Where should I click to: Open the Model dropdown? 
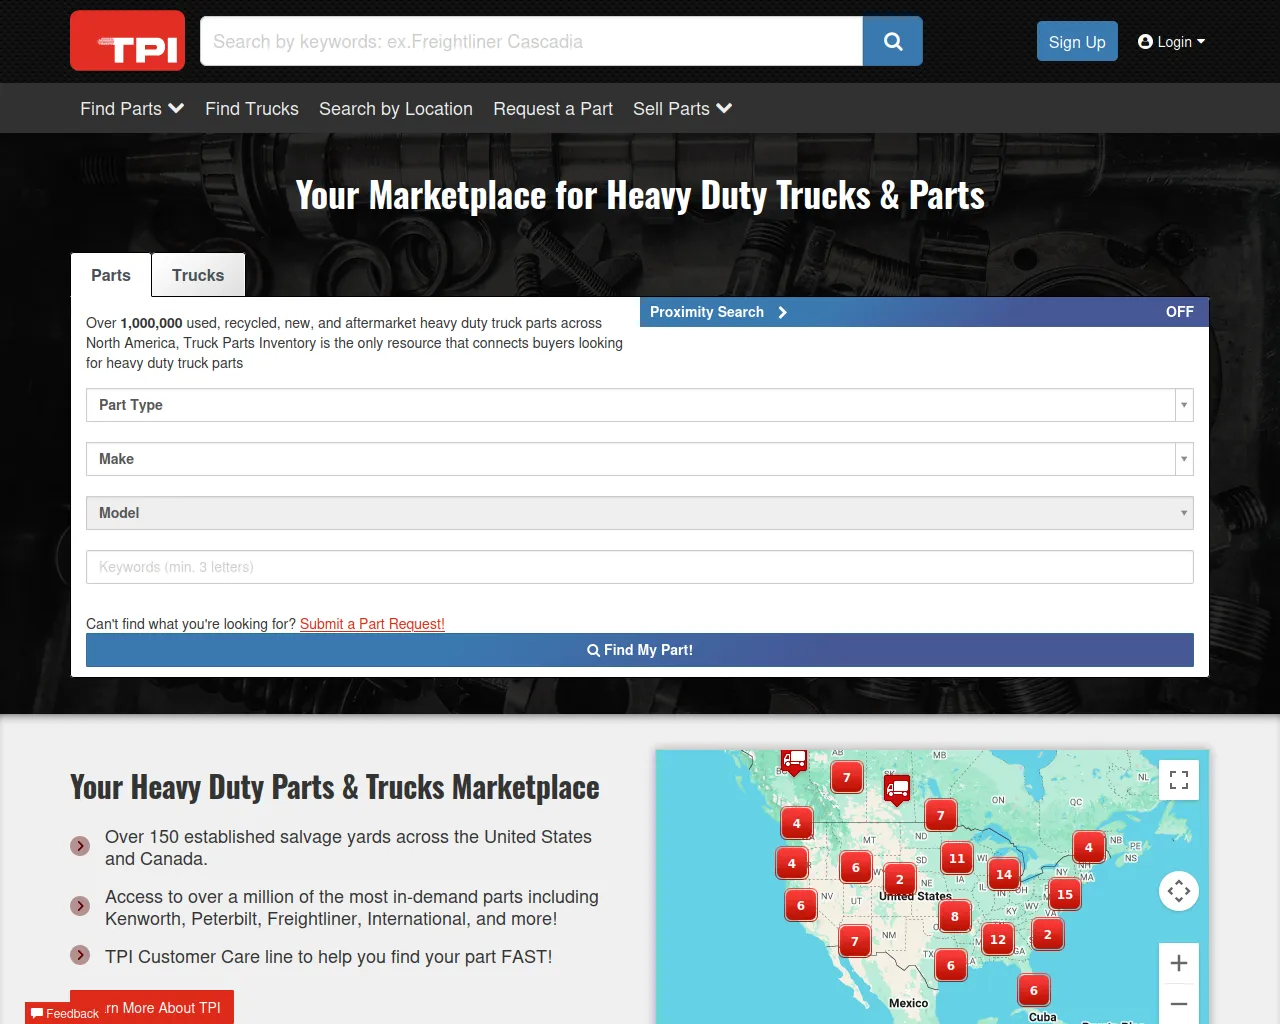click(640, 513)
